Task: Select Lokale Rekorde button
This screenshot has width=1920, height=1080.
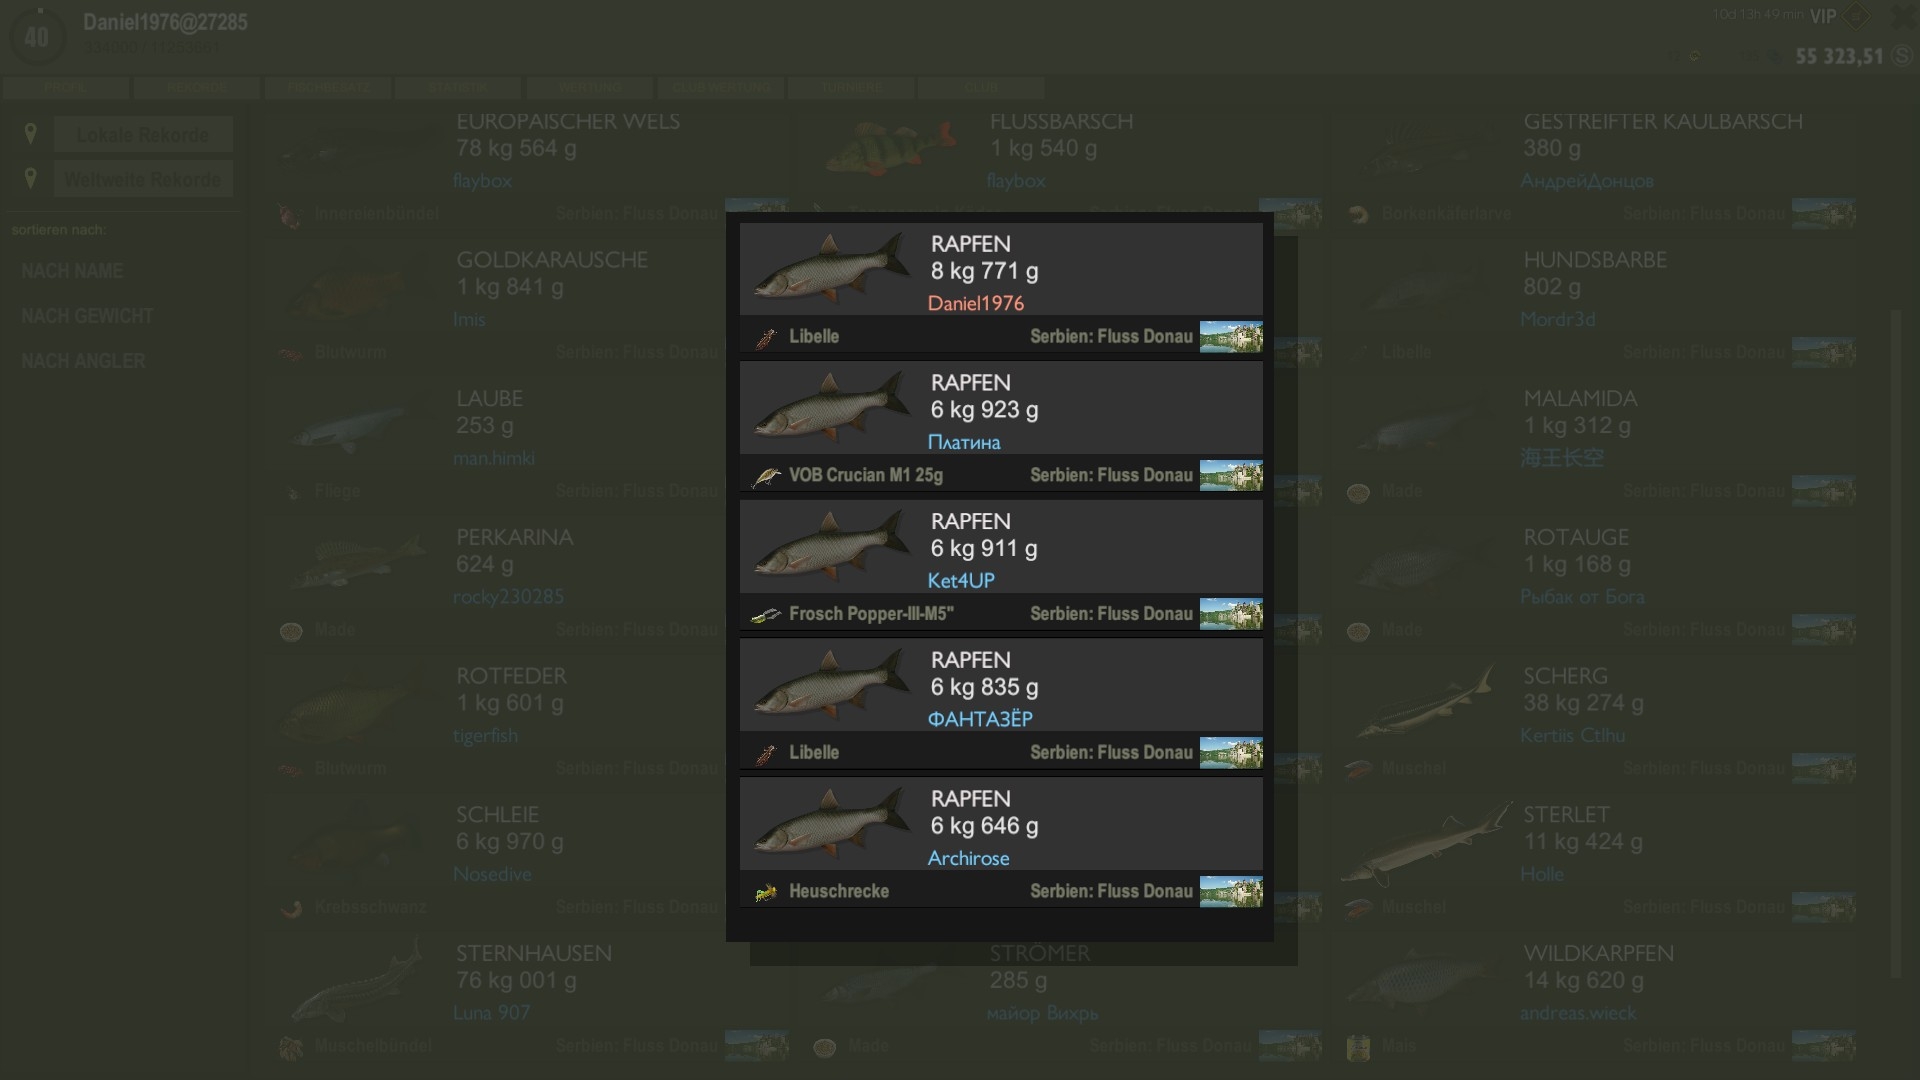Action: coord(143,135)
